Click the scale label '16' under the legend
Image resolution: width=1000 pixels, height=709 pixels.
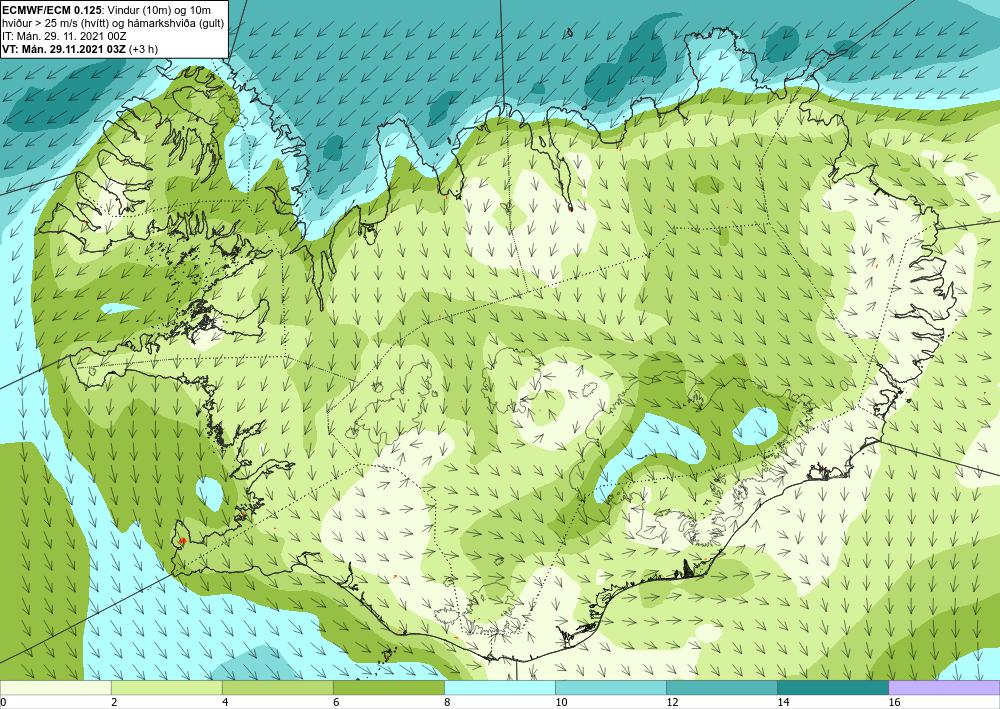(x=895, y=702)
